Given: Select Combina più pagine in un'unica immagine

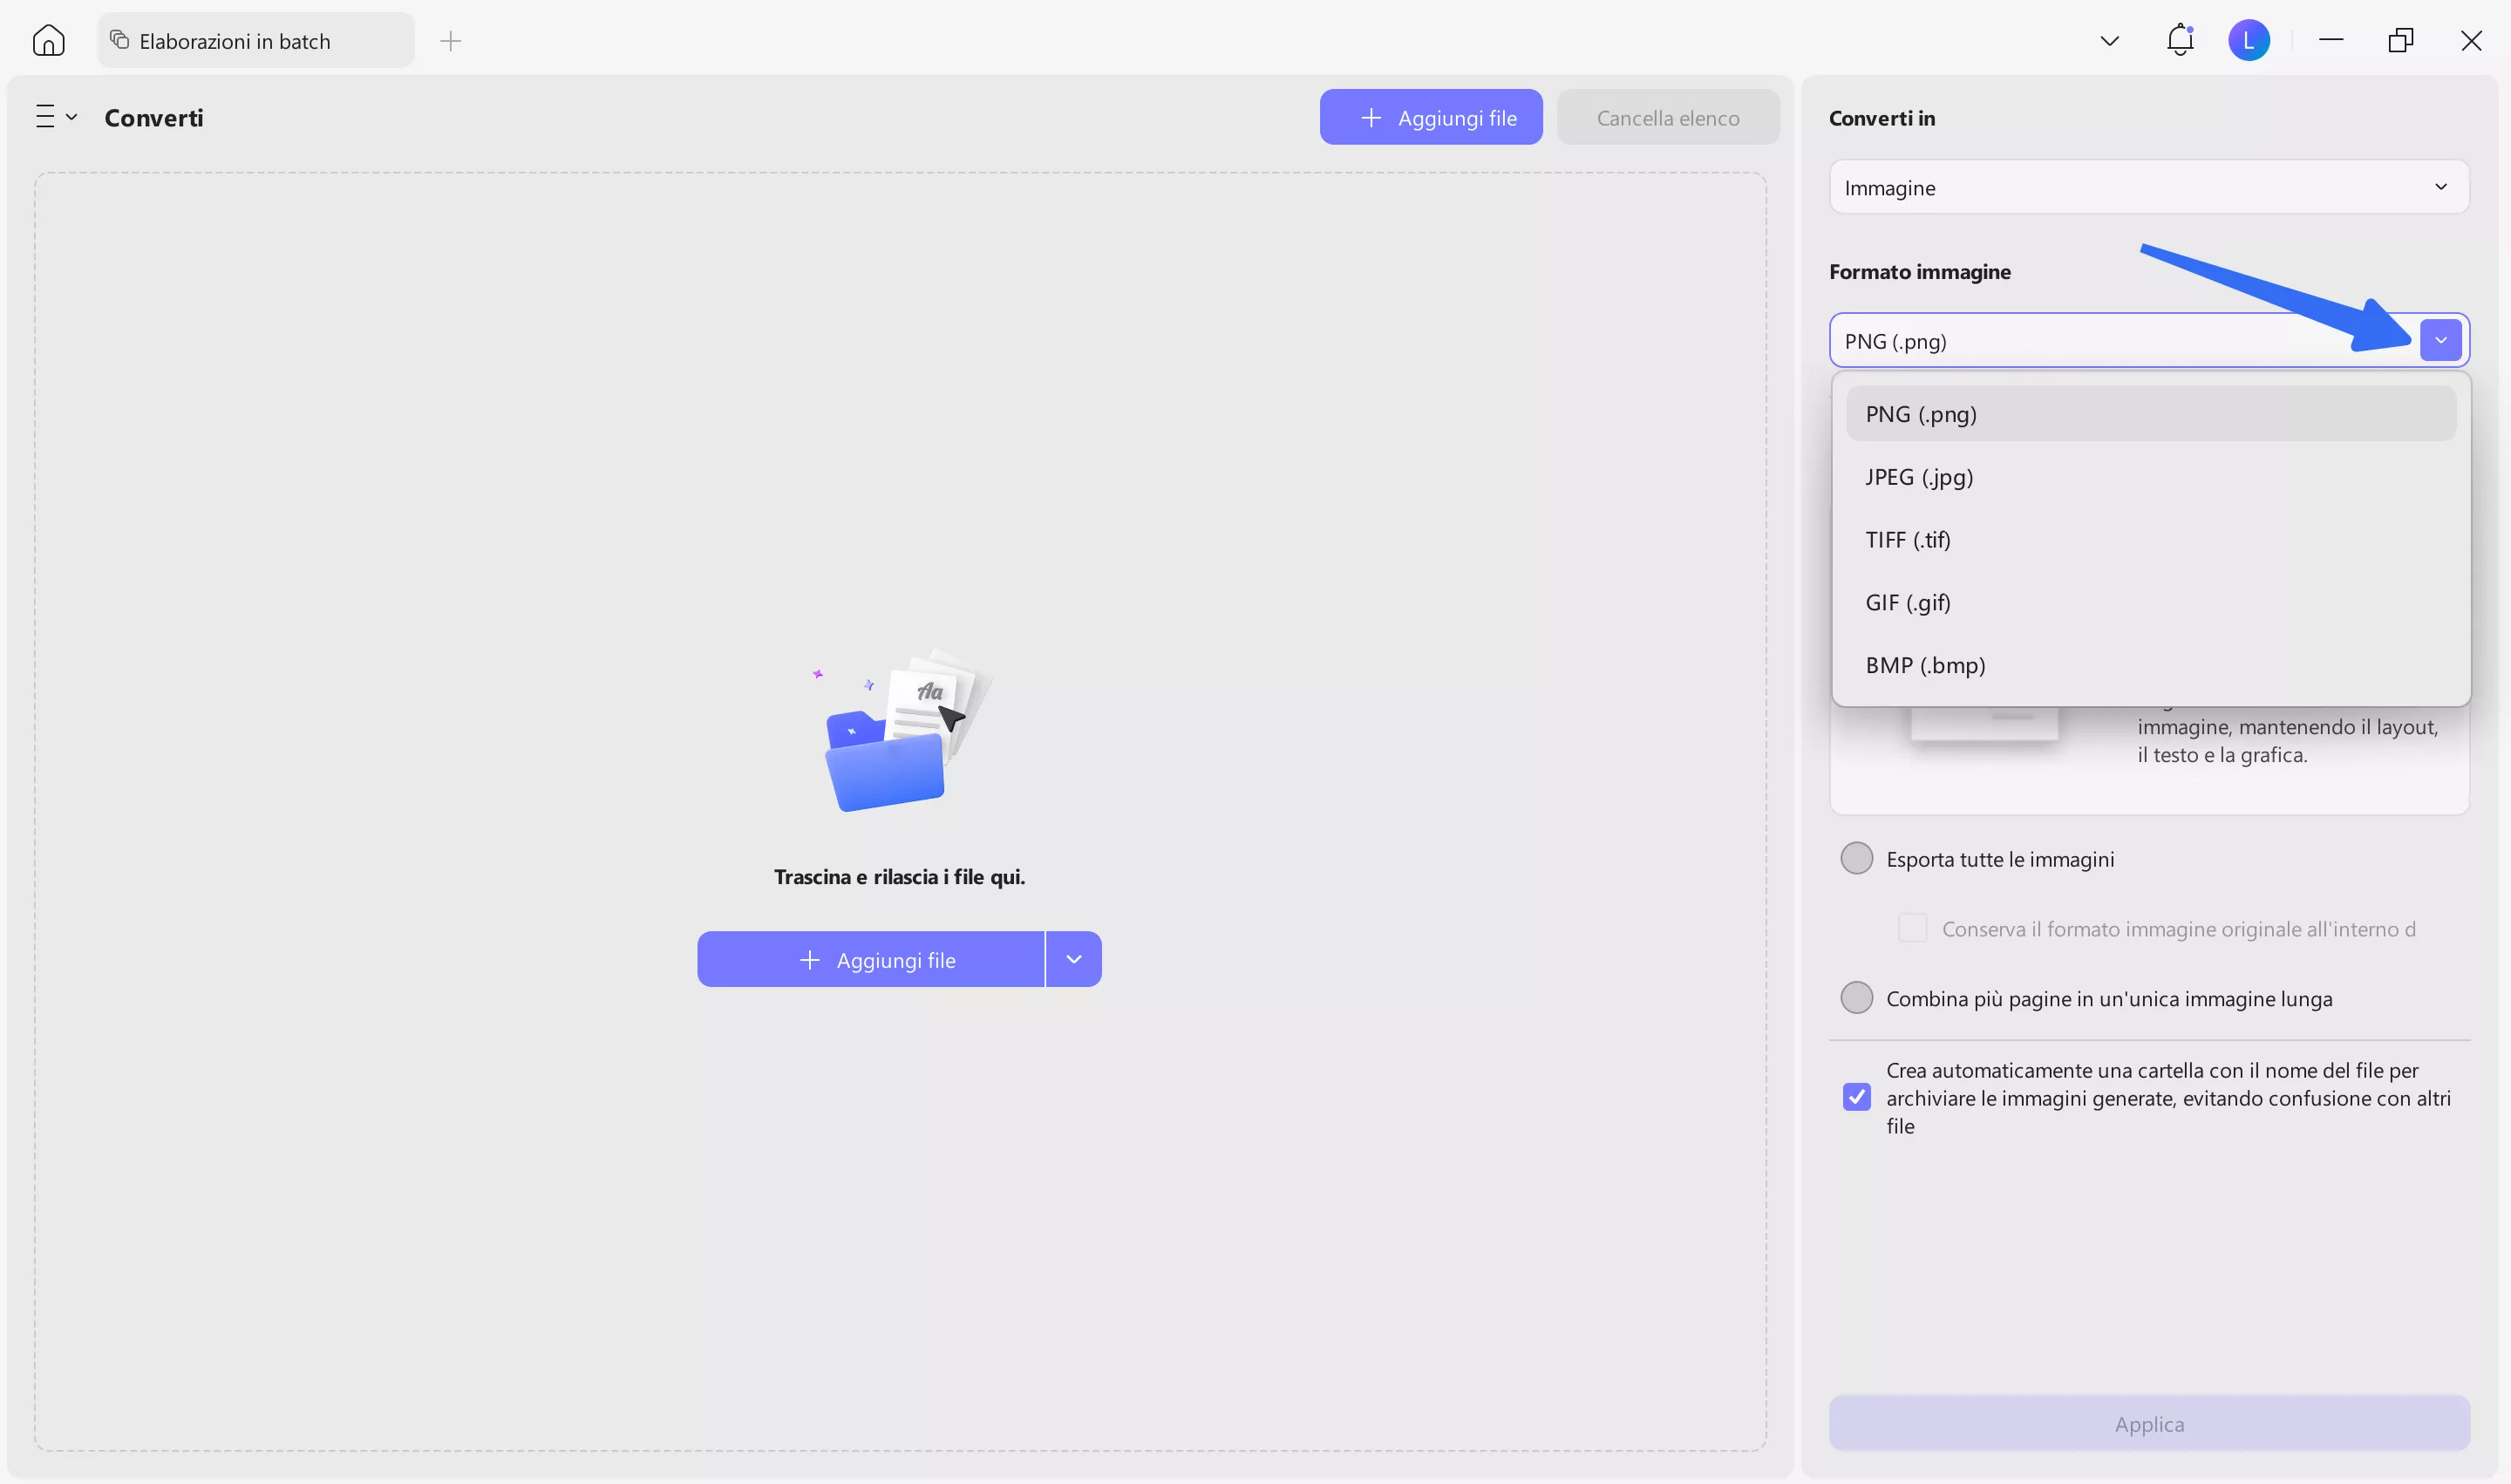Looking at the screenshot, I should [x=1857, y=997].
